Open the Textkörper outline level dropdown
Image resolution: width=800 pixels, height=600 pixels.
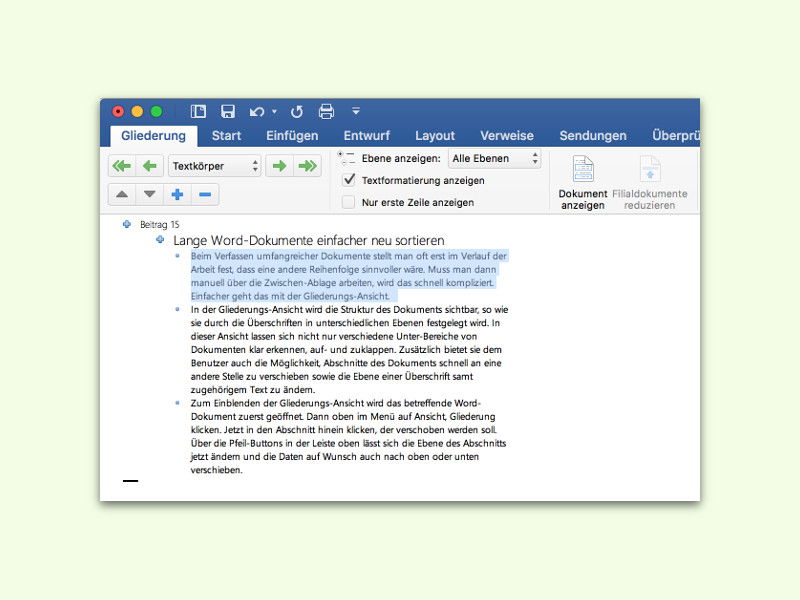pyautogui.click(x=215, y=166)
